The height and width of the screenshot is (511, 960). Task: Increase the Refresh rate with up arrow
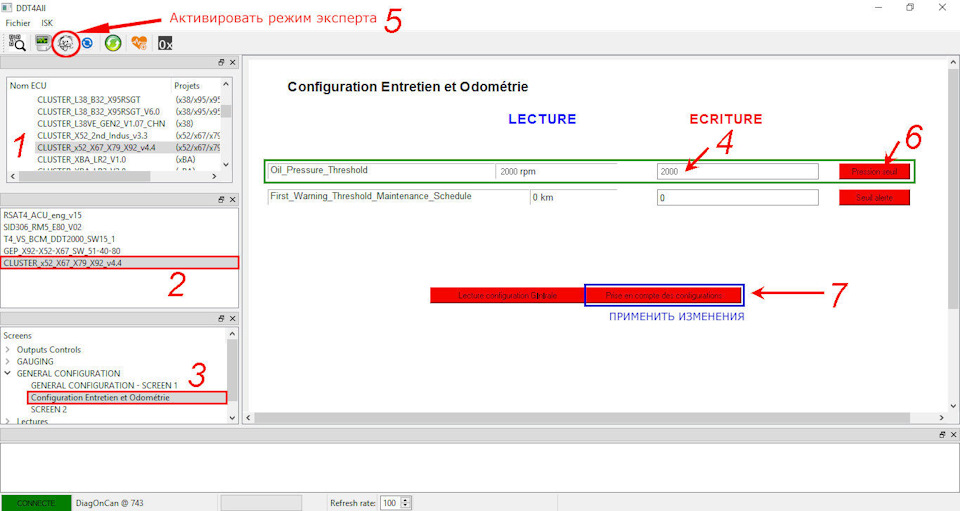[x=405, y=500]
